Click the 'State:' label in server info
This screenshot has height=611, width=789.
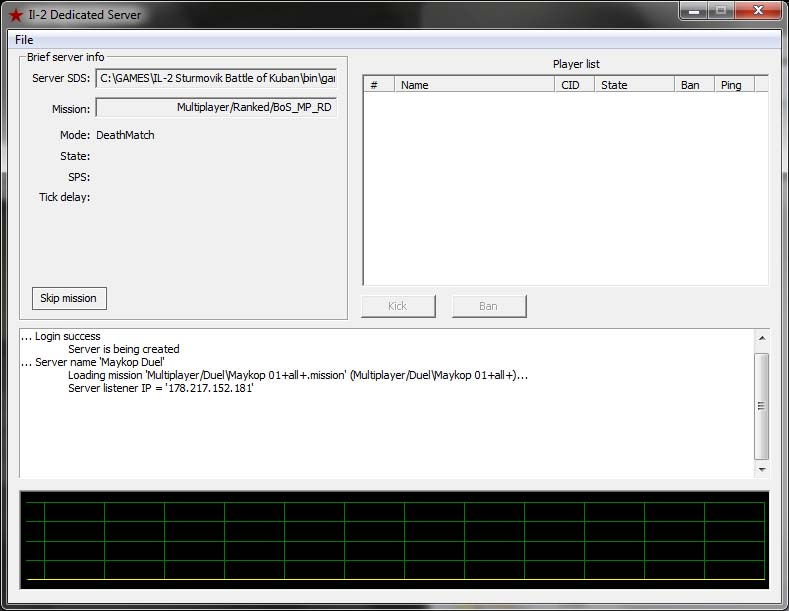[x=75, y=157]
